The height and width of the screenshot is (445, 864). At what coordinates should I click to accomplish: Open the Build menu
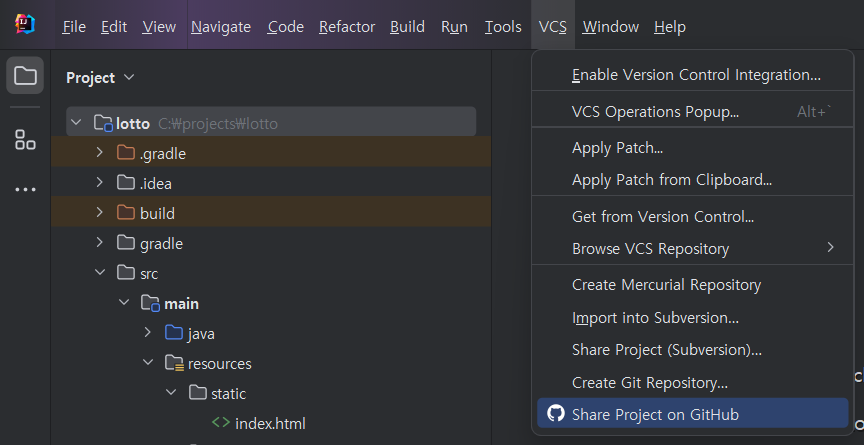coord(407,26)
